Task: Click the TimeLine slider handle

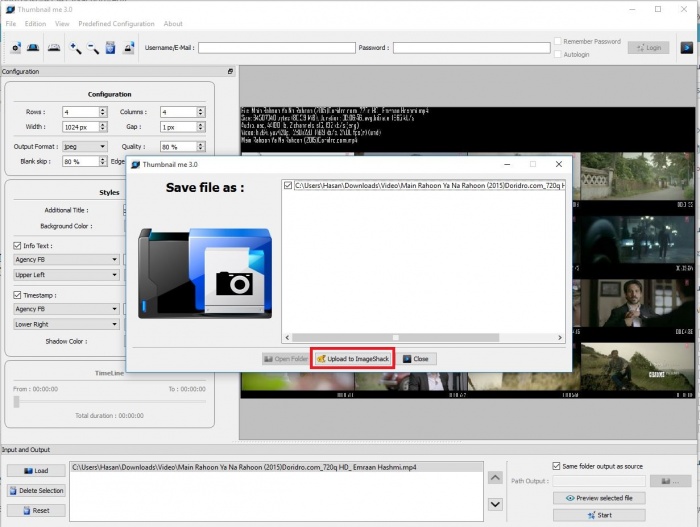Action: 16,401
